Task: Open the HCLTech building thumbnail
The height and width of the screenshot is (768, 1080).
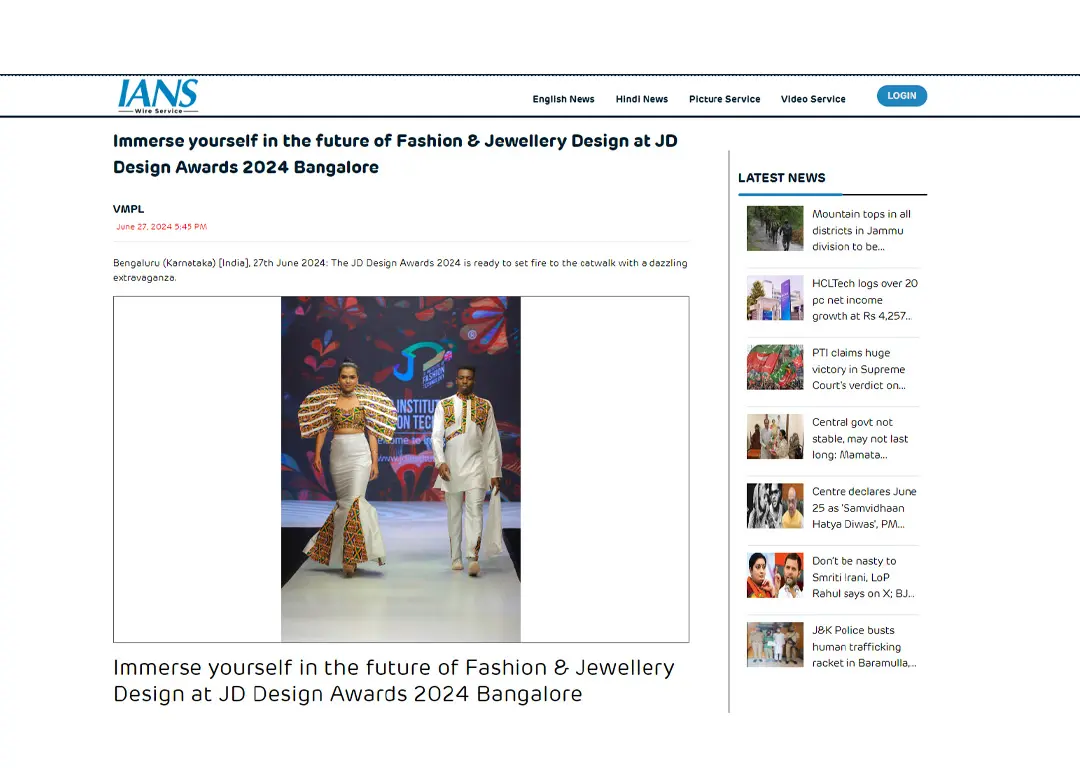Action: (775, 298)
